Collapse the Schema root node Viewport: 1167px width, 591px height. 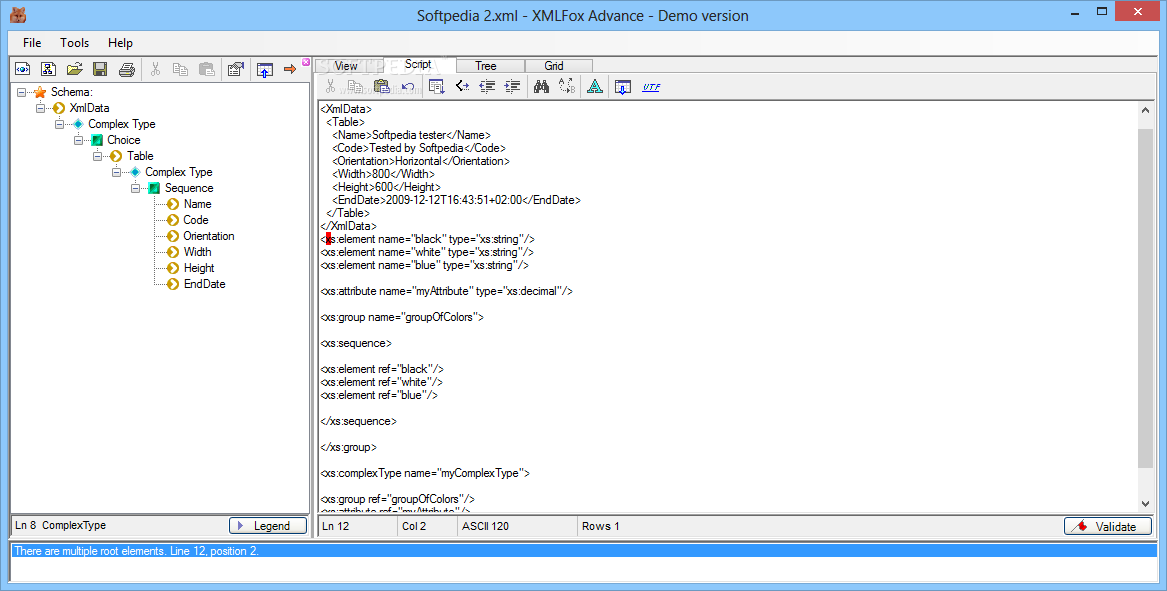(22, 92)
